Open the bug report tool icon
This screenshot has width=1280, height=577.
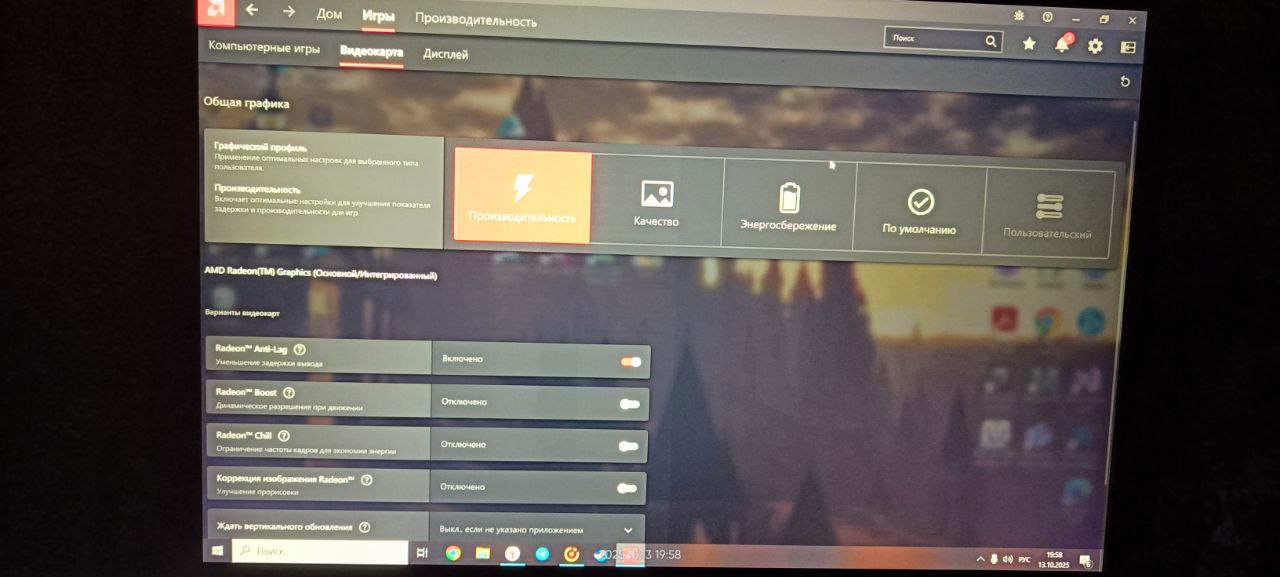[x=1019, y=16]
